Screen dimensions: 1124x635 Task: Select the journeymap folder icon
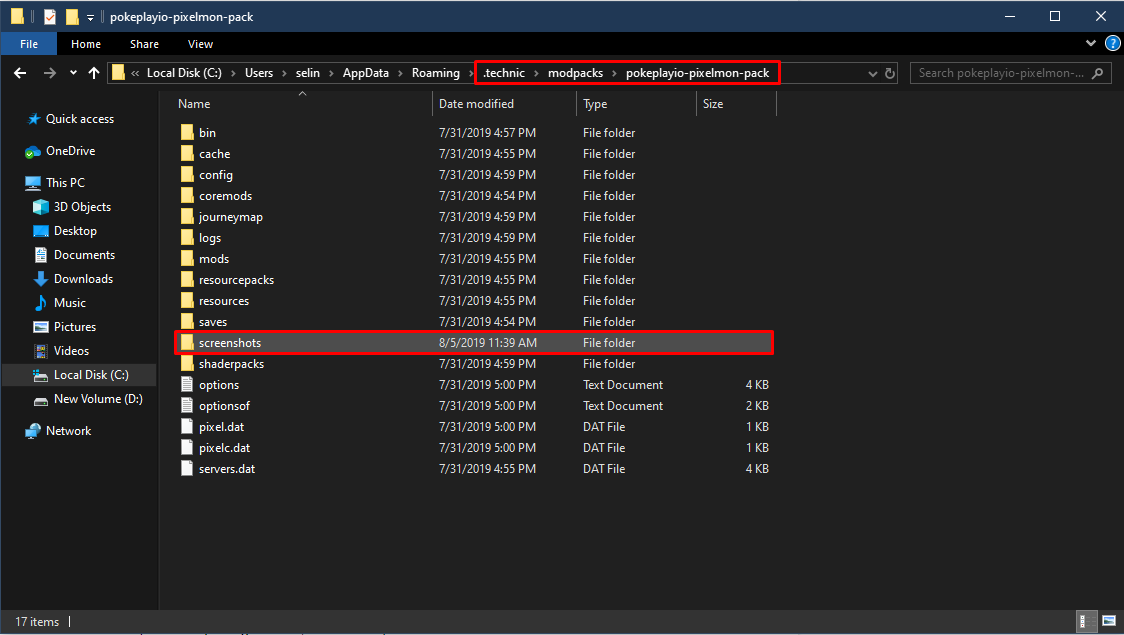[x=187, y=216]
